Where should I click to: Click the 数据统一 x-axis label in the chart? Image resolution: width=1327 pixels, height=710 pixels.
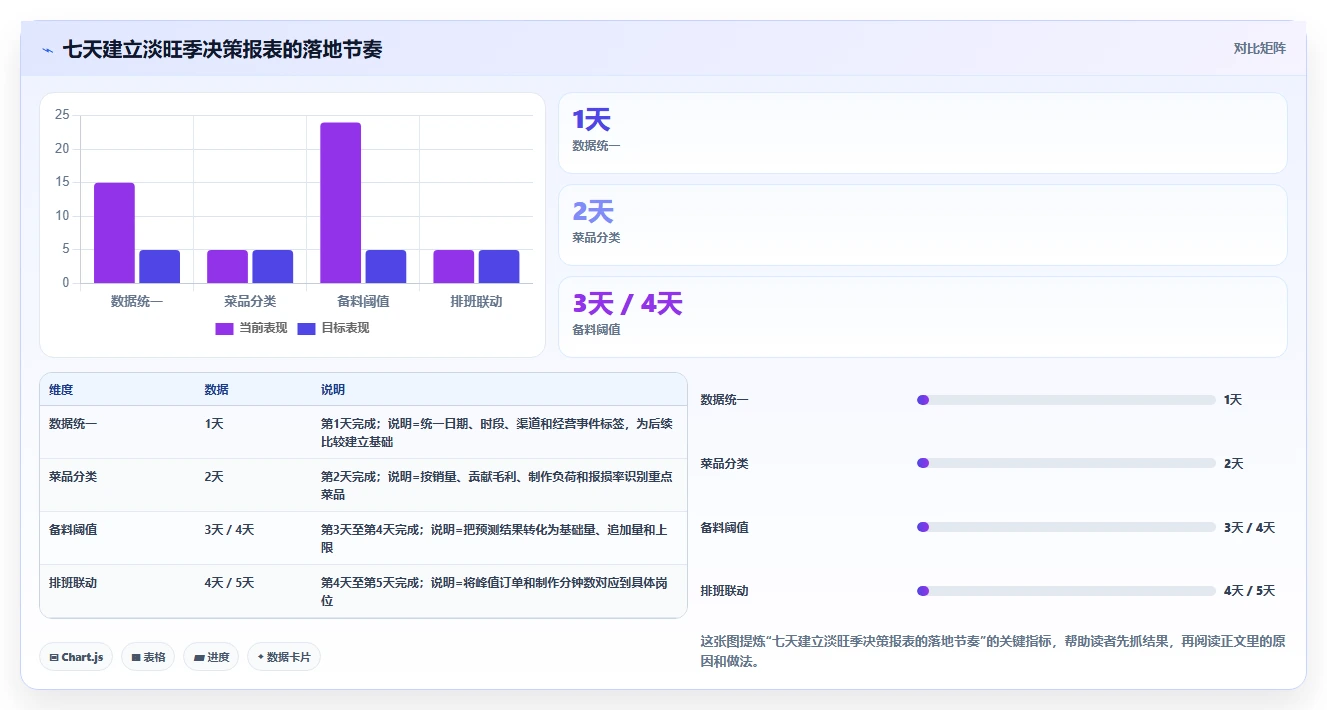tap(137, 301)
